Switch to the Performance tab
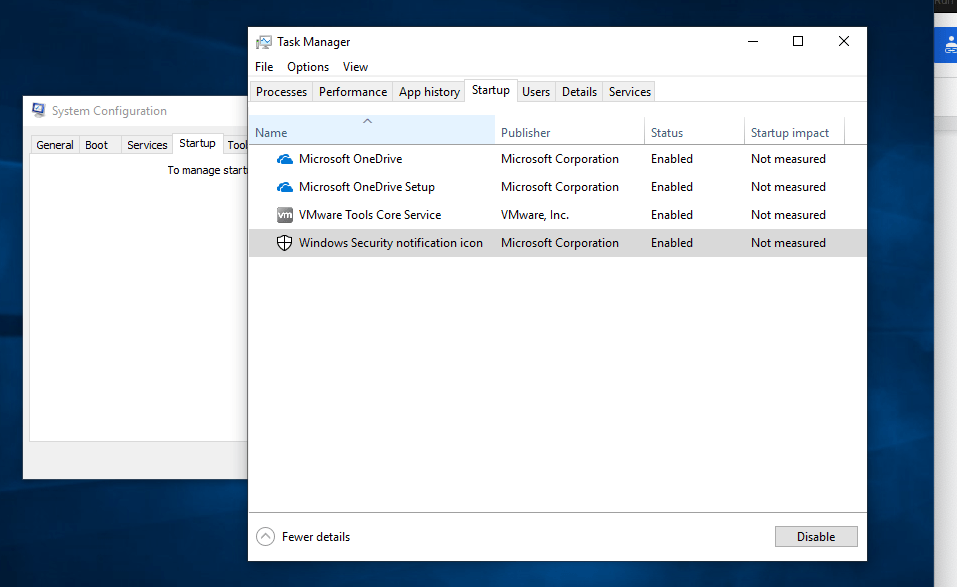The width and height of the screenshot is (957, 587). click(353, 92)
